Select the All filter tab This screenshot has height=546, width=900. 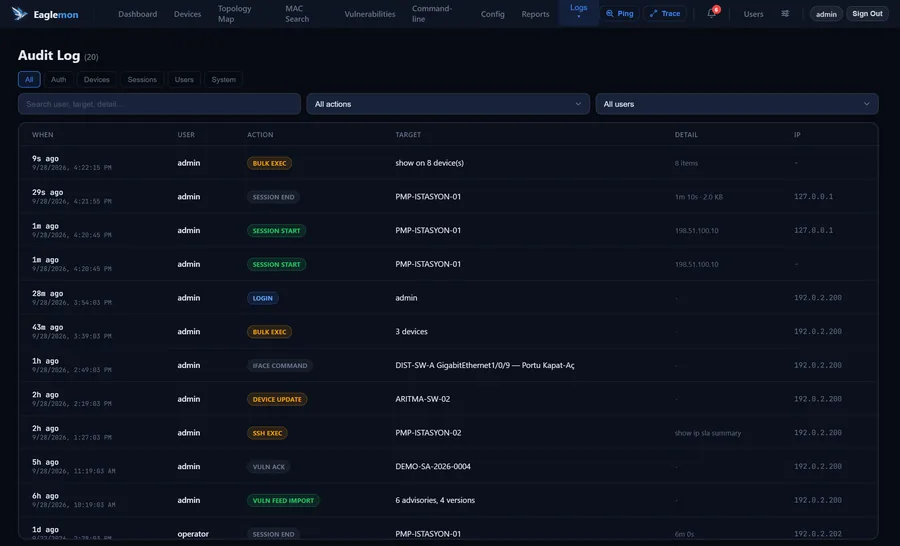[x=29, y=79]
